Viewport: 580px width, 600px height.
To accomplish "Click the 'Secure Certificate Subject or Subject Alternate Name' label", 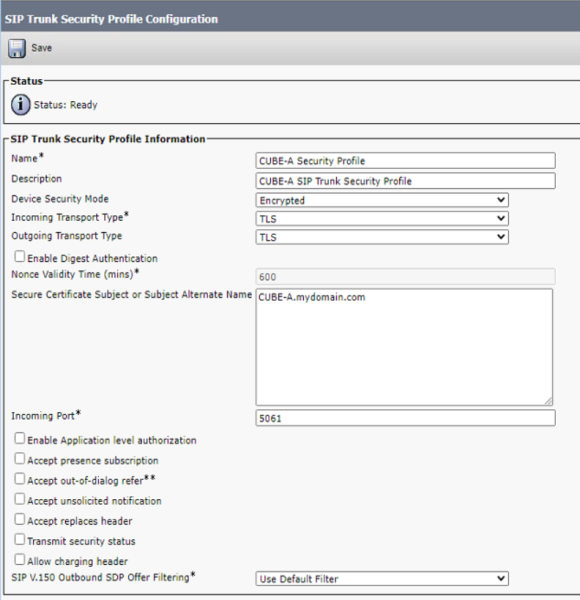I will tap(132, 294).
